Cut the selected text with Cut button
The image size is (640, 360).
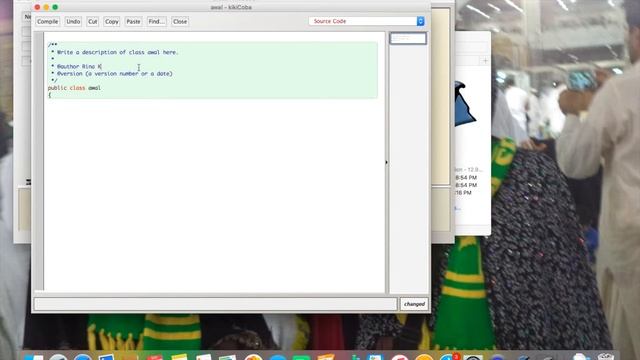93,22
